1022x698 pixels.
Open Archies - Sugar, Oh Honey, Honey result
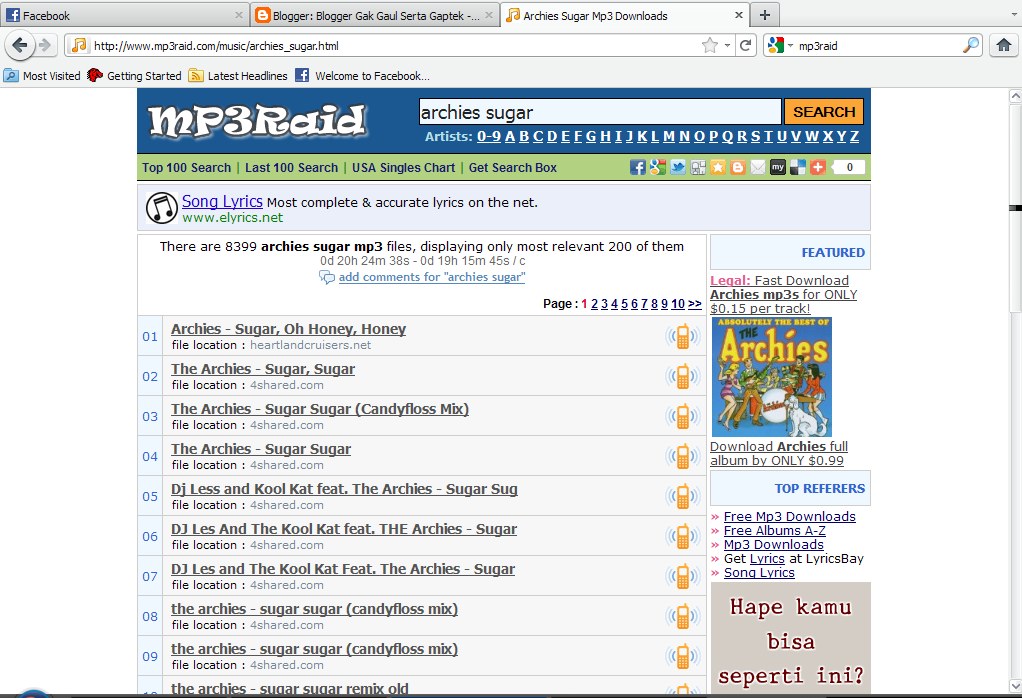288,329
